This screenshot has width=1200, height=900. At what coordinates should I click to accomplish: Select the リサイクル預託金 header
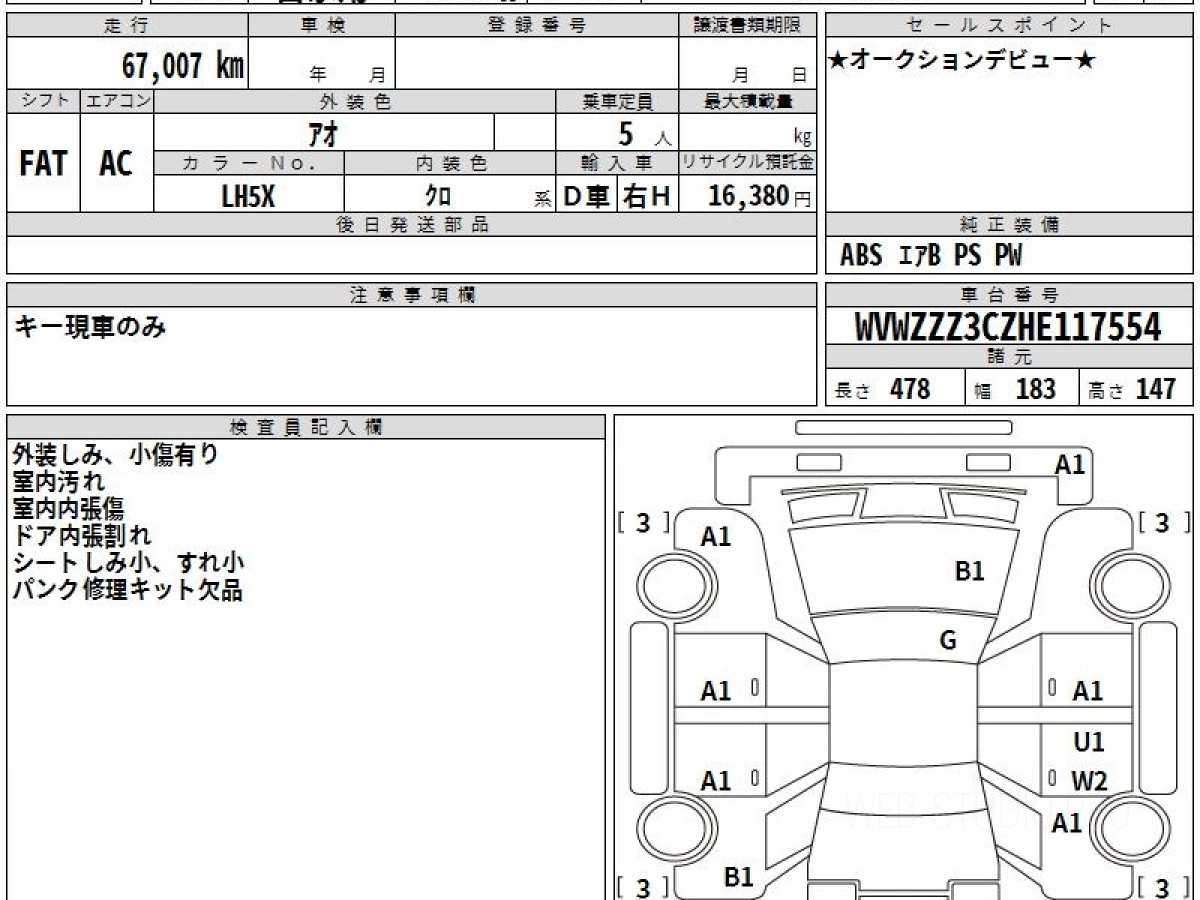748,163
